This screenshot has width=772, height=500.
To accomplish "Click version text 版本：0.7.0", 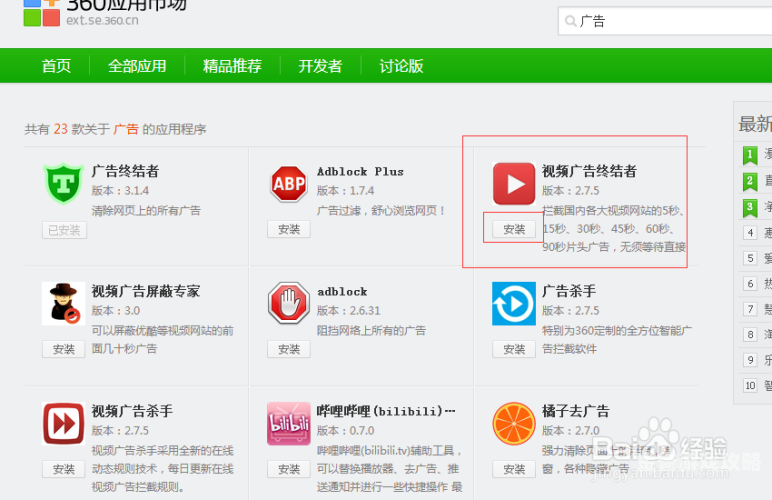I will 346,431.
